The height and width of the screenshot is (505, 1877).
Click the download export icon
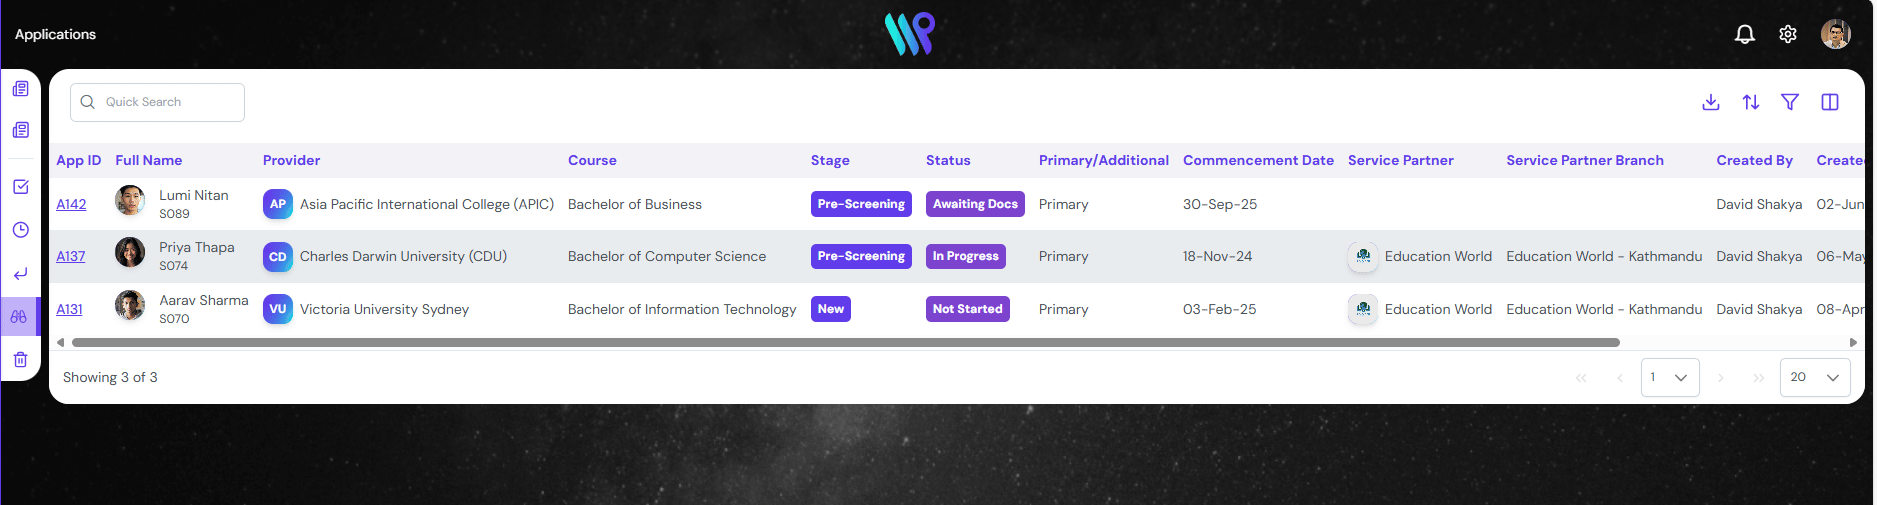1711,102
